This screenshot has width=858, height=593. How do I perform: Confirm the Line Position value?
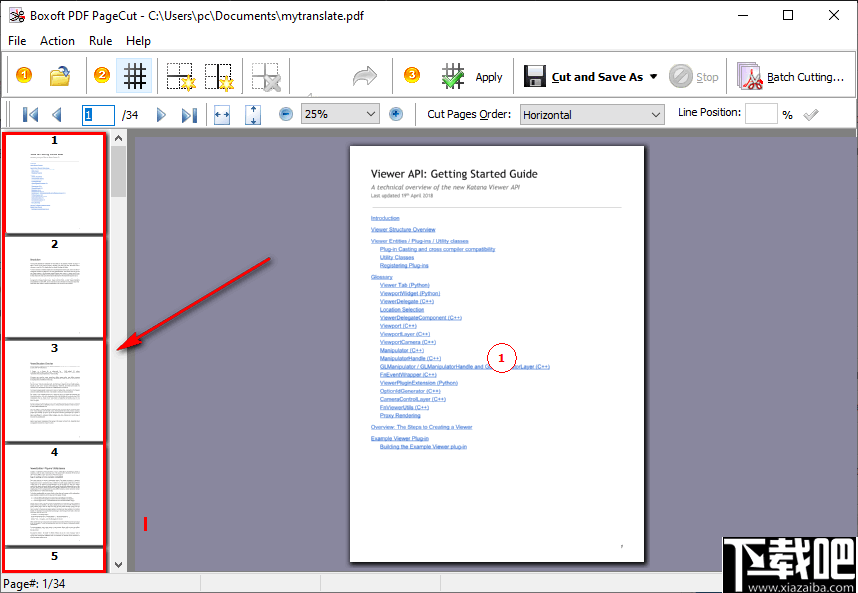pos(811,113)
